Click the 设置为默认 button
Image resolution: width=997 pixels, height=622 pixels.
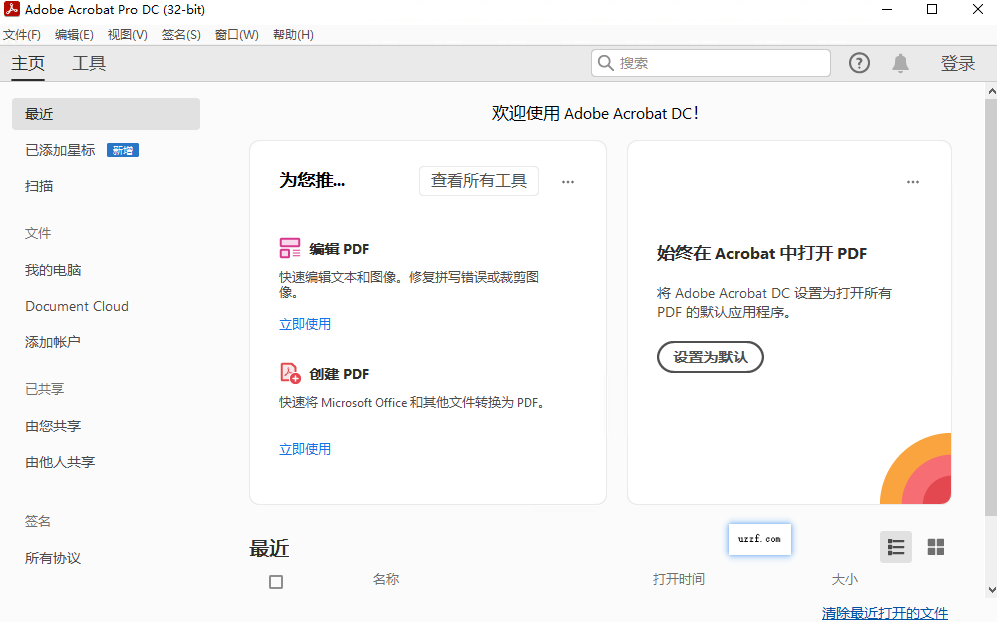coord(710,357)
